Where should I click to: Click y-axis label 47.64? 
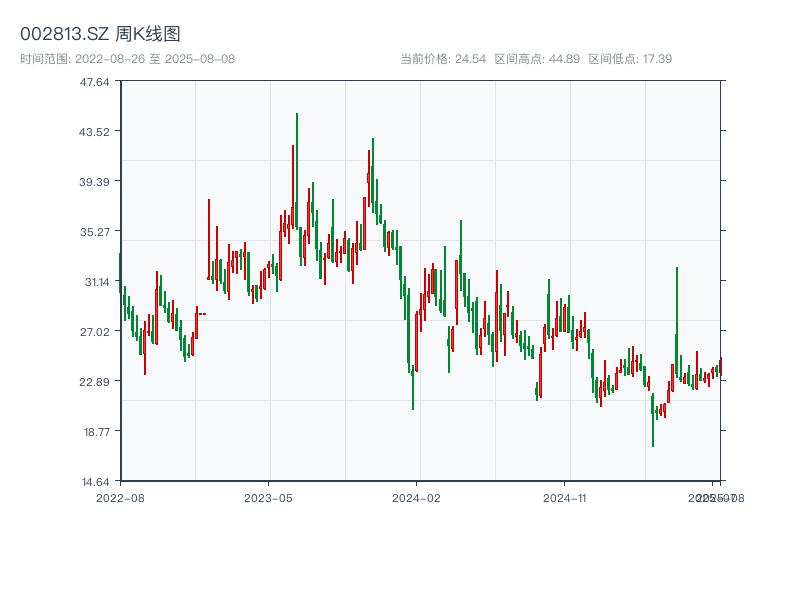point(94,82)
